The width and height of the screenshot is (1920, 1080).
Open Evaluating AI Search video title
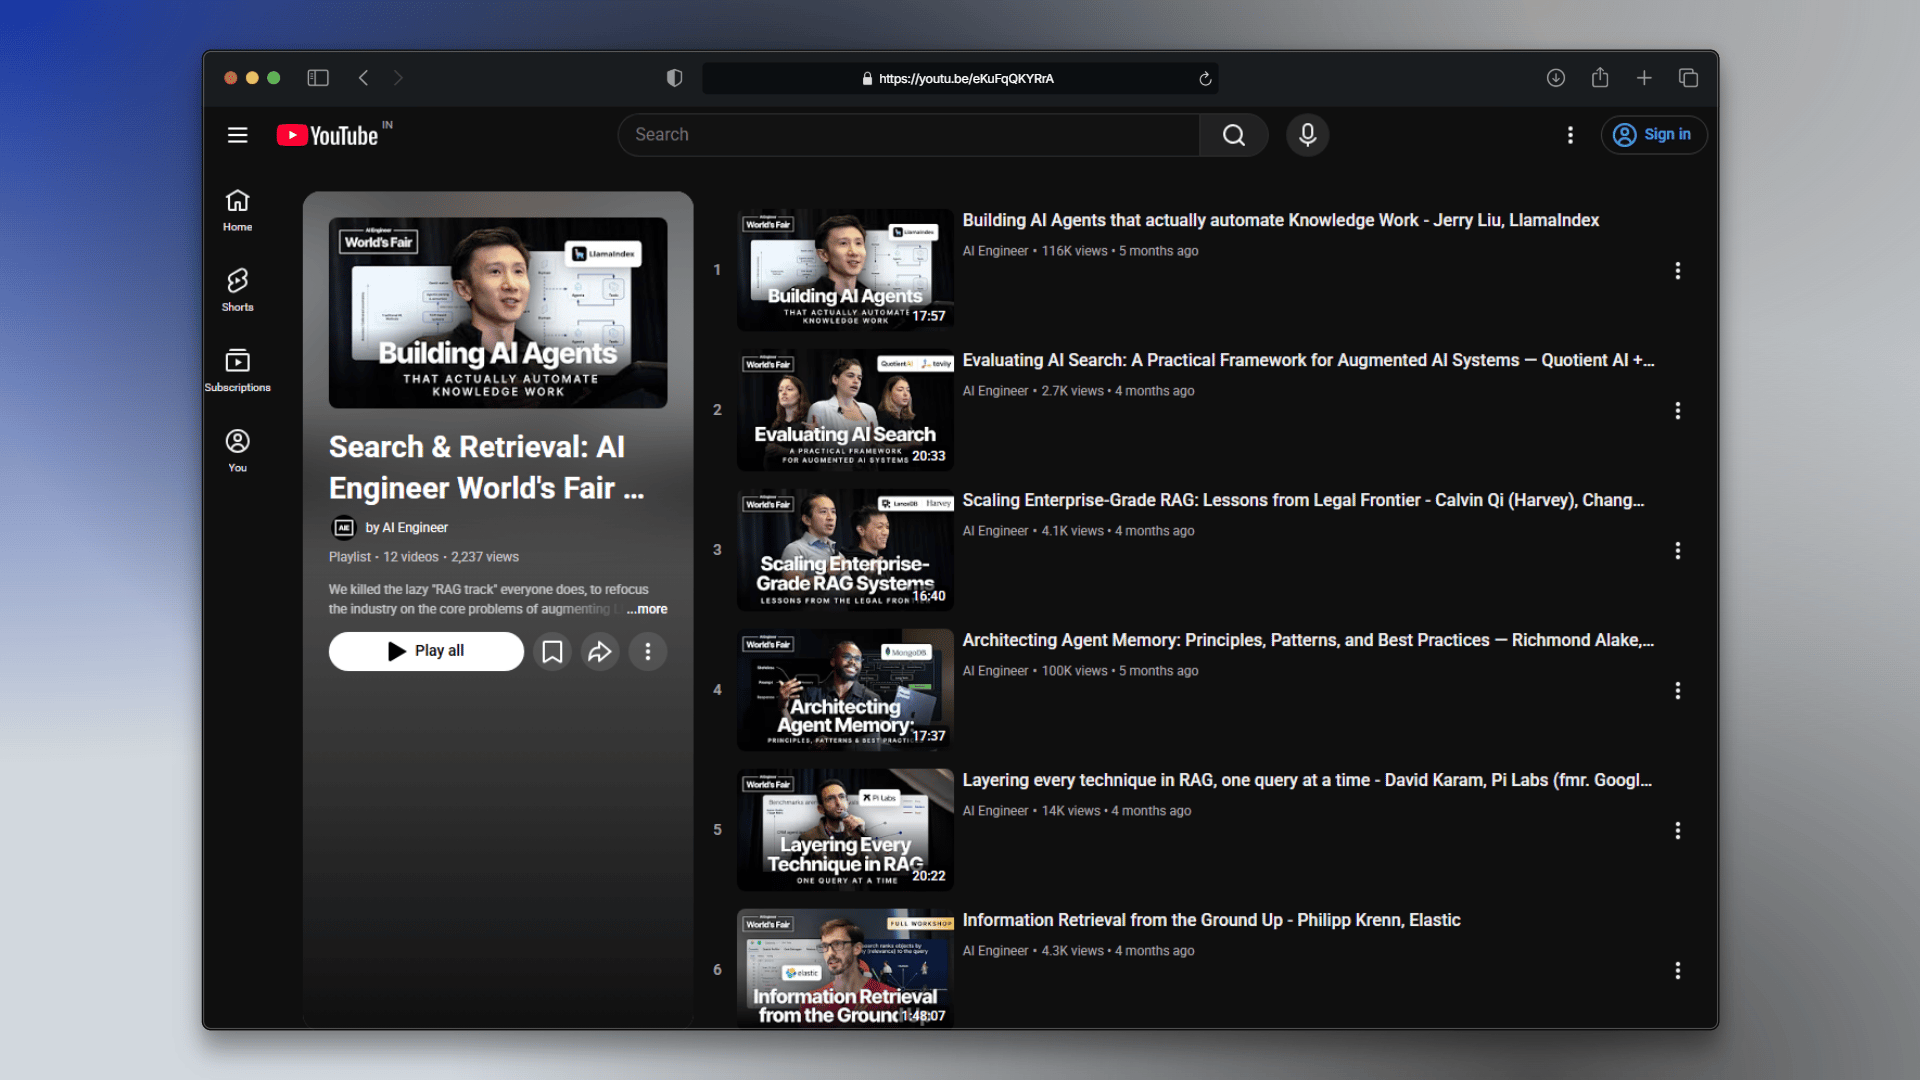(x=1308, y=360)
